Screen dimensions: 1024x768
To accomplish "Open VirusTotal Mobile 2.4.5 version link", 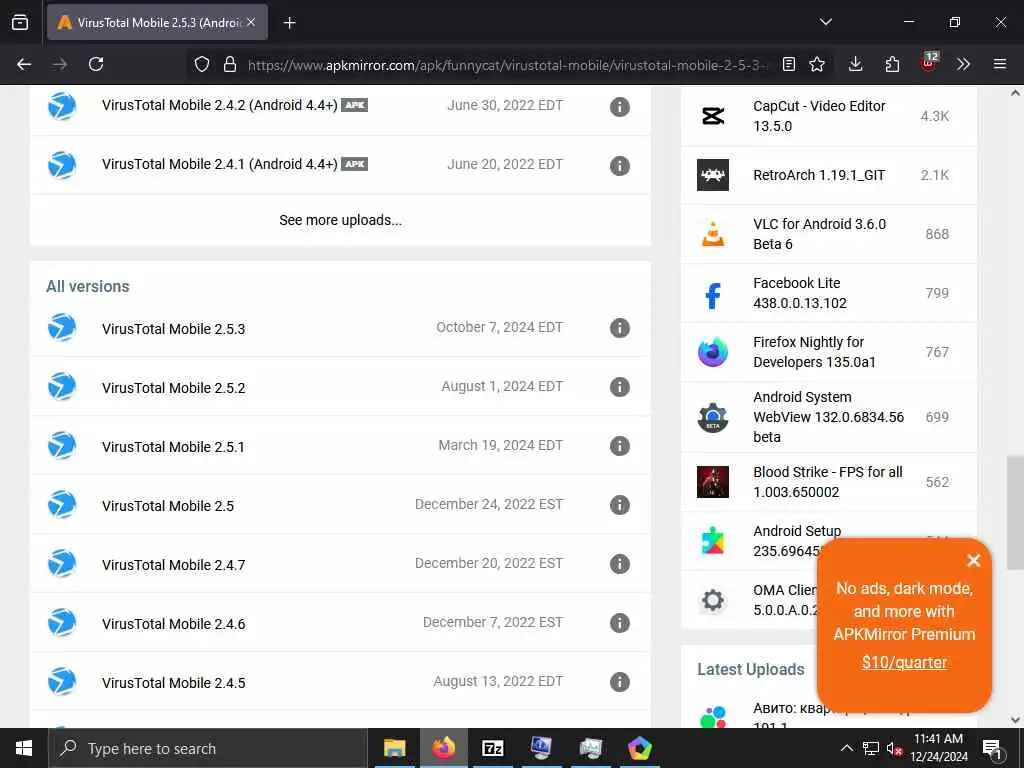I will [x=173, y=682].
